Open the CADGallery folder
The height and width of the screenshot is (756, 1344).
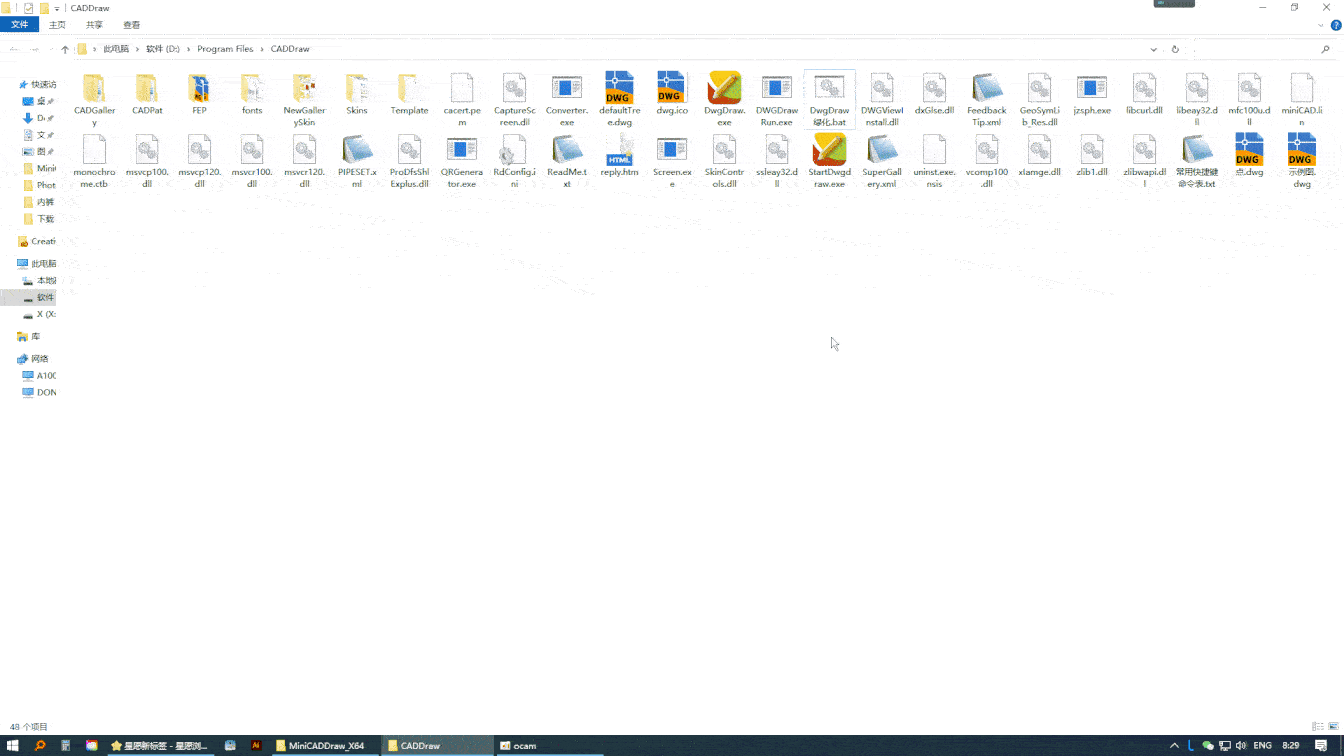coord(94,100)
